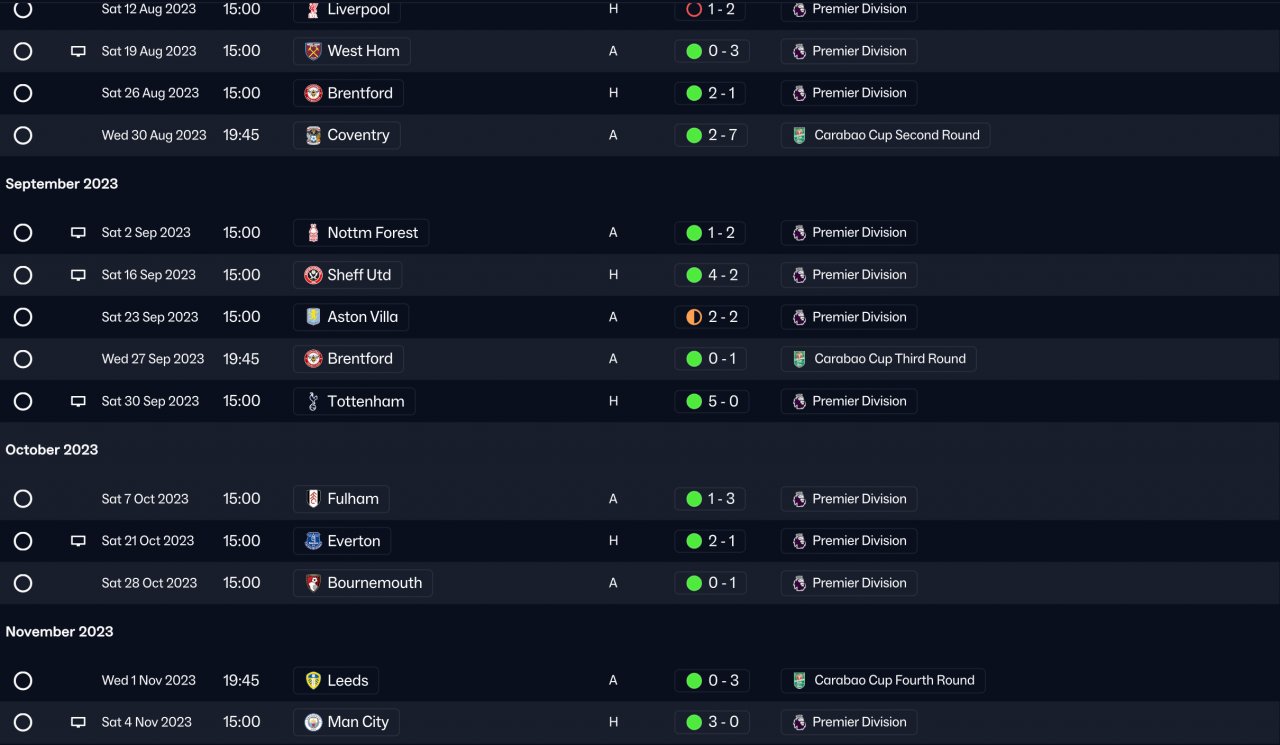The height and width of the screenshot is (745, 1280).
Task: Open the Bournemouth team link
Action: click(374, 583)
